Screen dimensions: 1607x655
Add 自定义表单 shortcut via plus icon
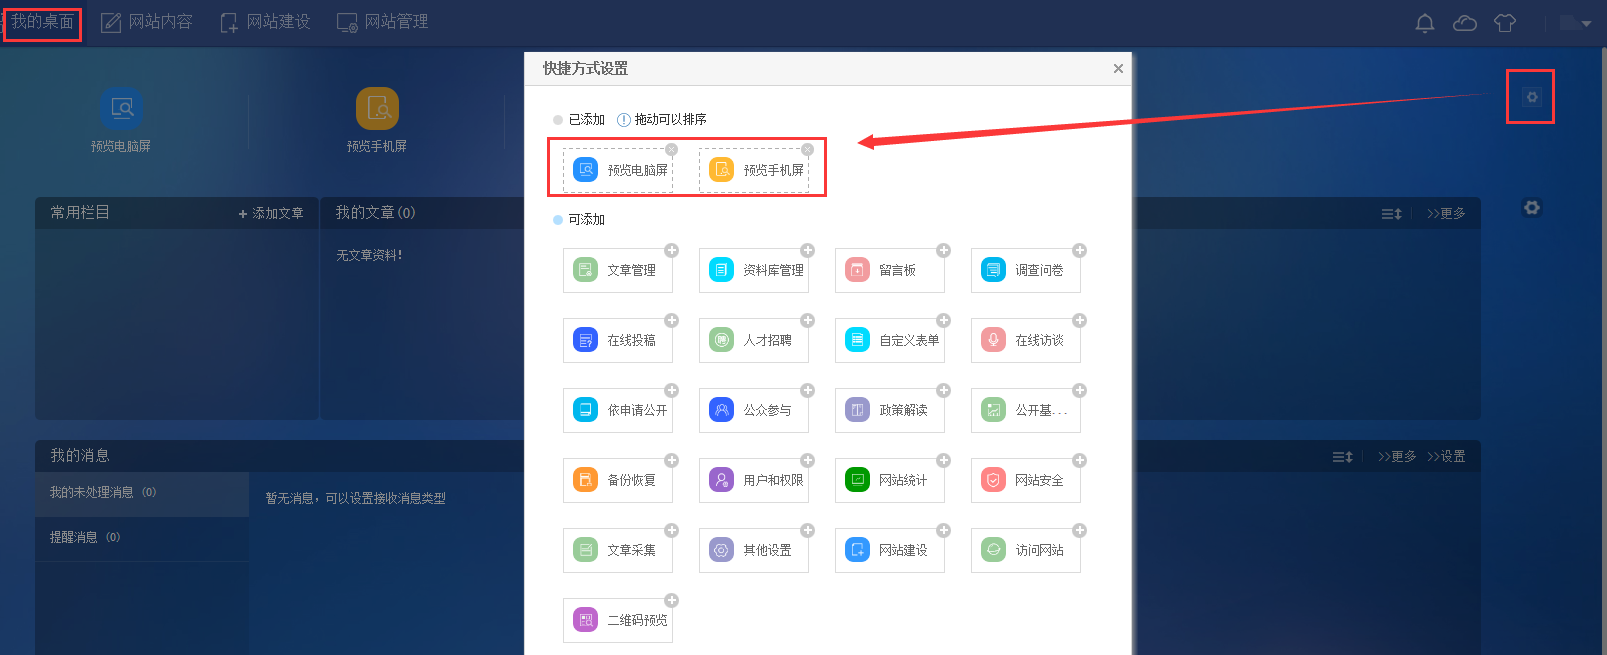tap(943, 320)
